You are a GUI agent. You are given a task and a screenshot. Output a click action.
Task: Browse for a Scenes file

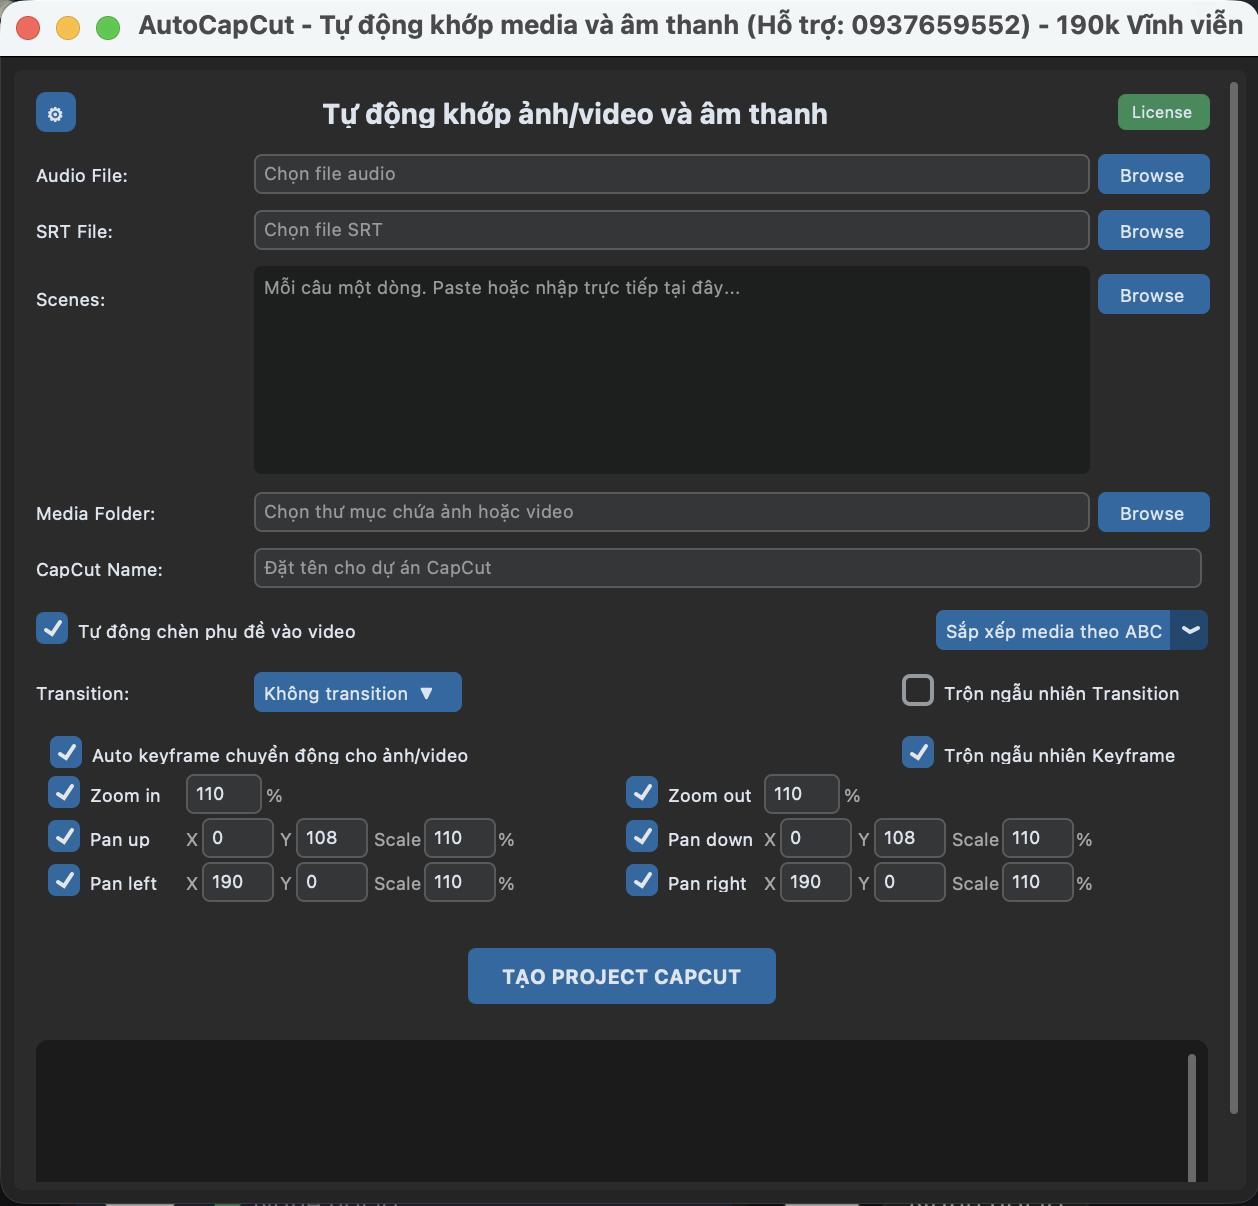click(1153, 295)
